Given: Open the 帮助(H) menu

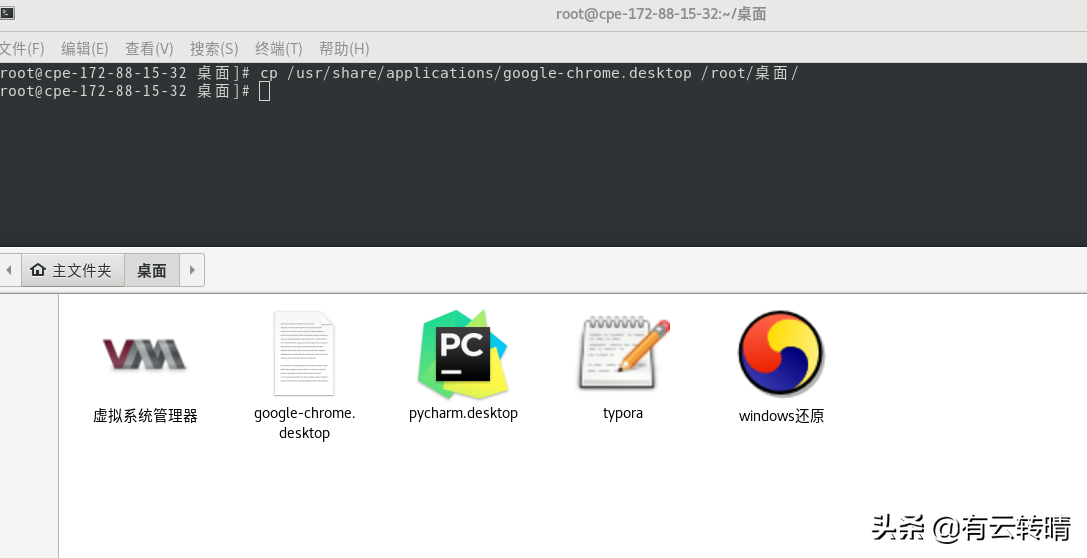Looking at the screenshot, I should (344, 48).
